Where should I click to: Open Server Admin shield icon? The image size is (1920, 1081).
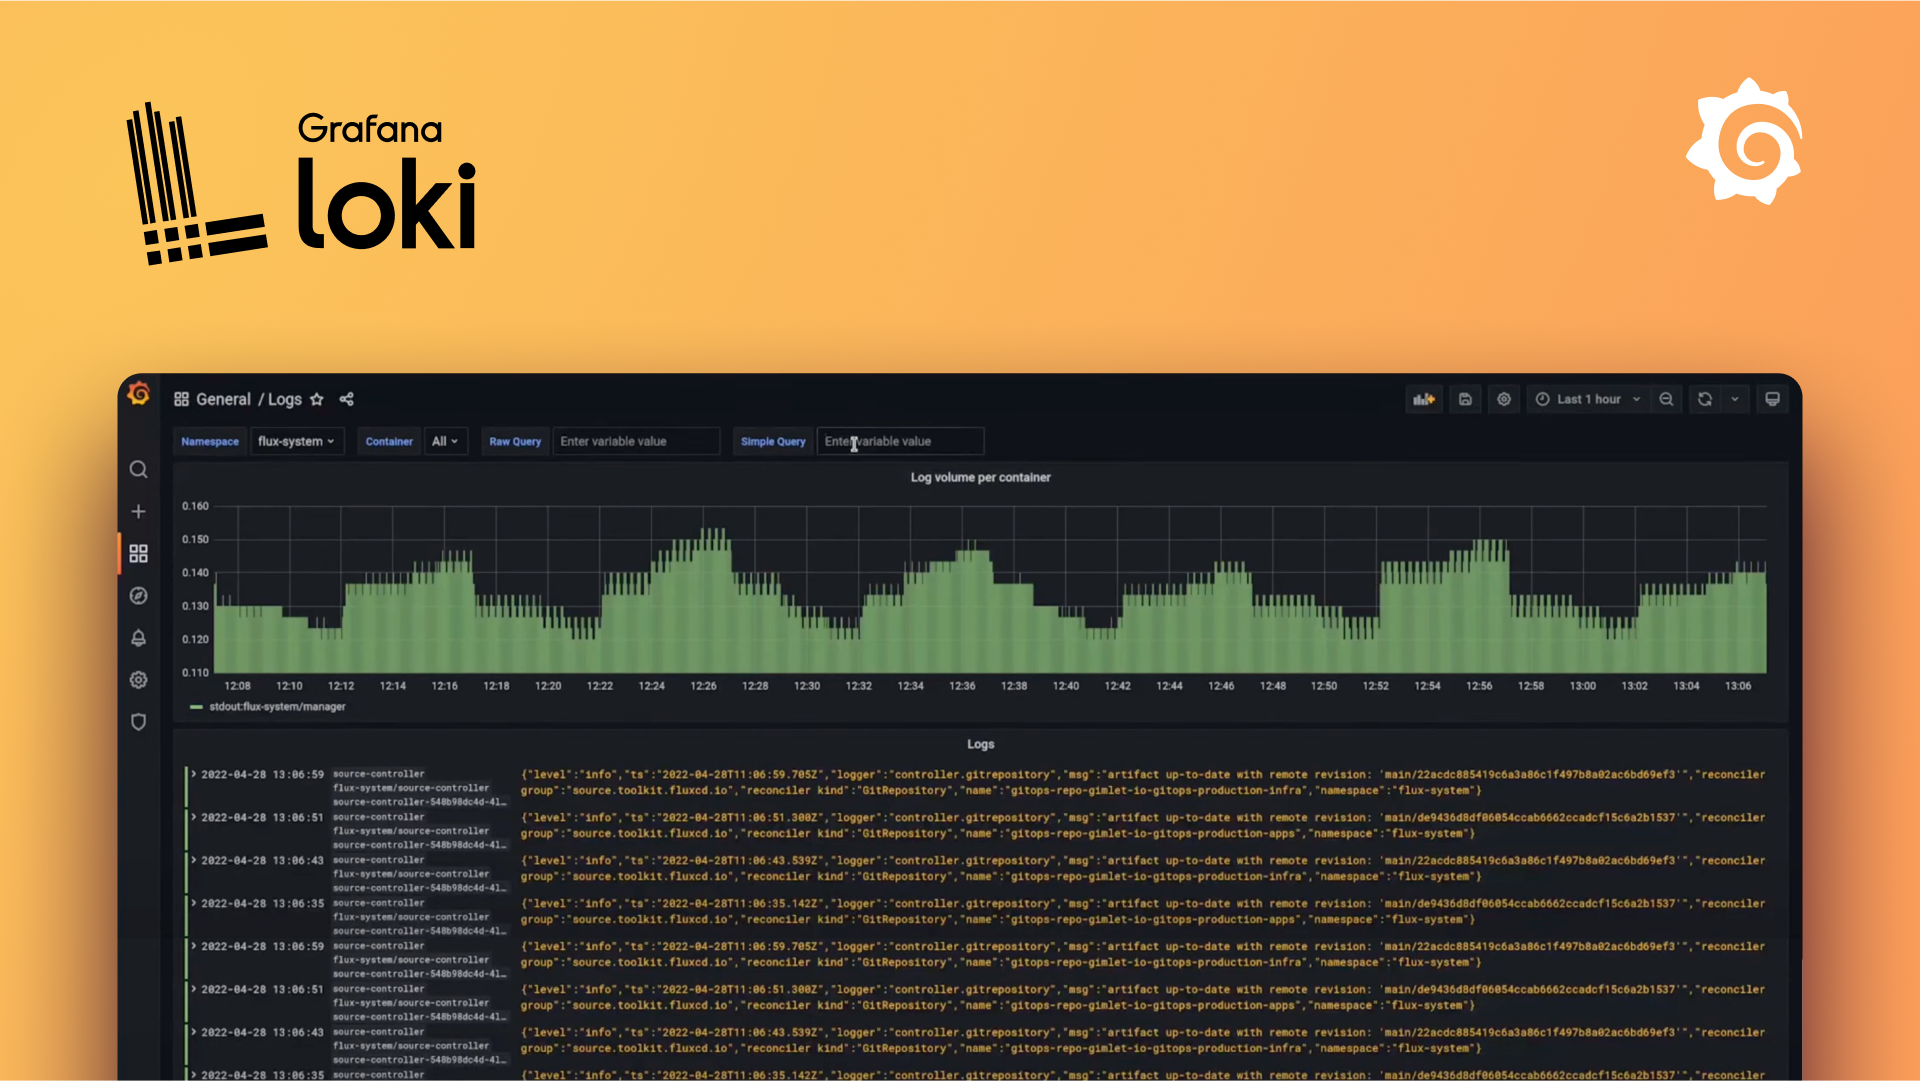[138, 722]
